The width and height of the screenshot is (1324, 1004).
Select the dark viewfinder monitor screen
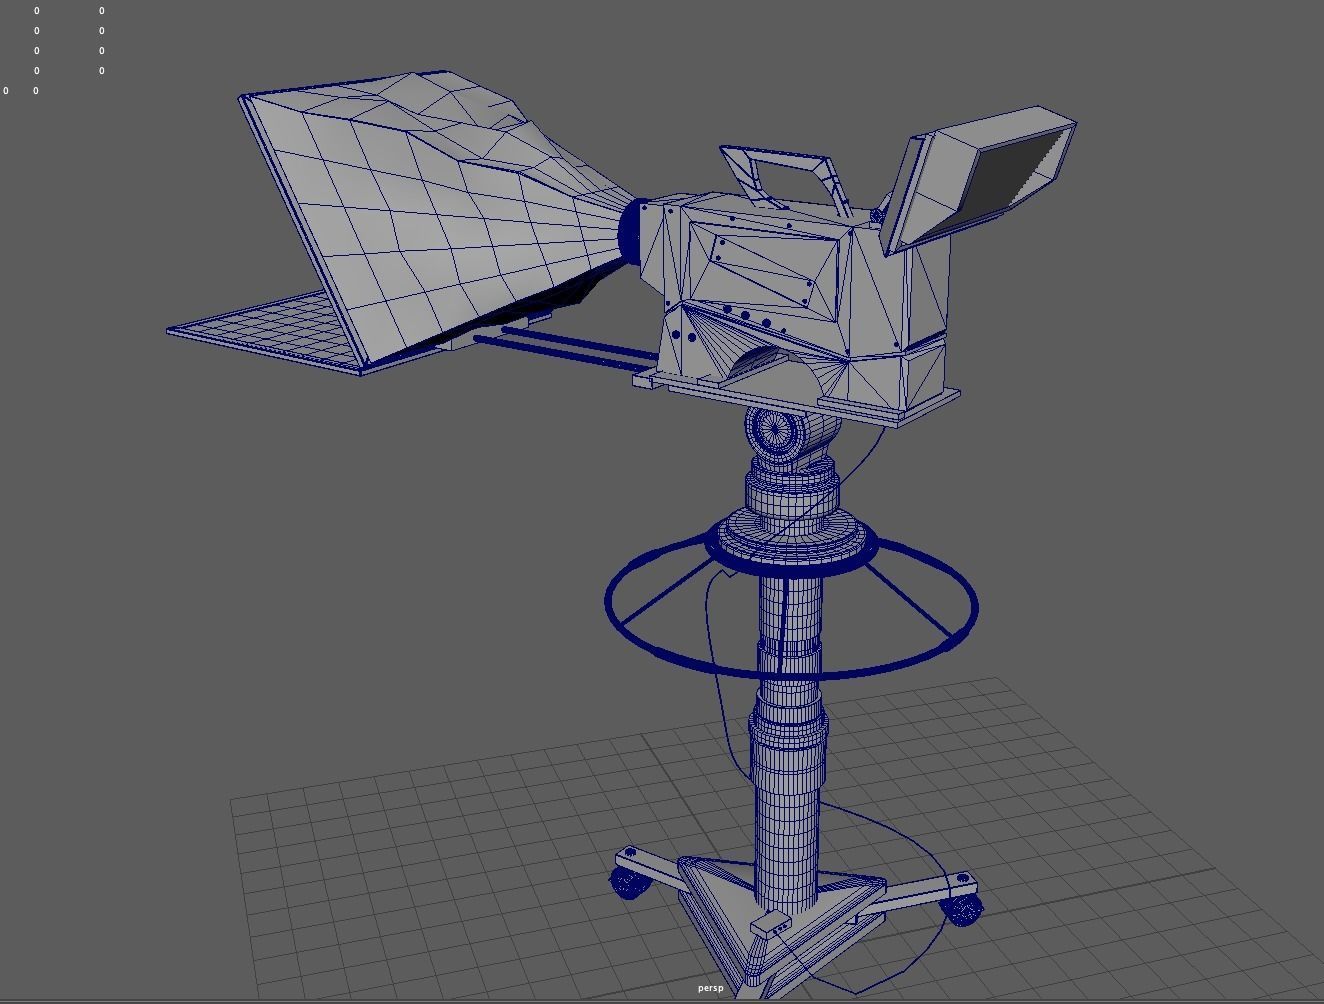1010,175
